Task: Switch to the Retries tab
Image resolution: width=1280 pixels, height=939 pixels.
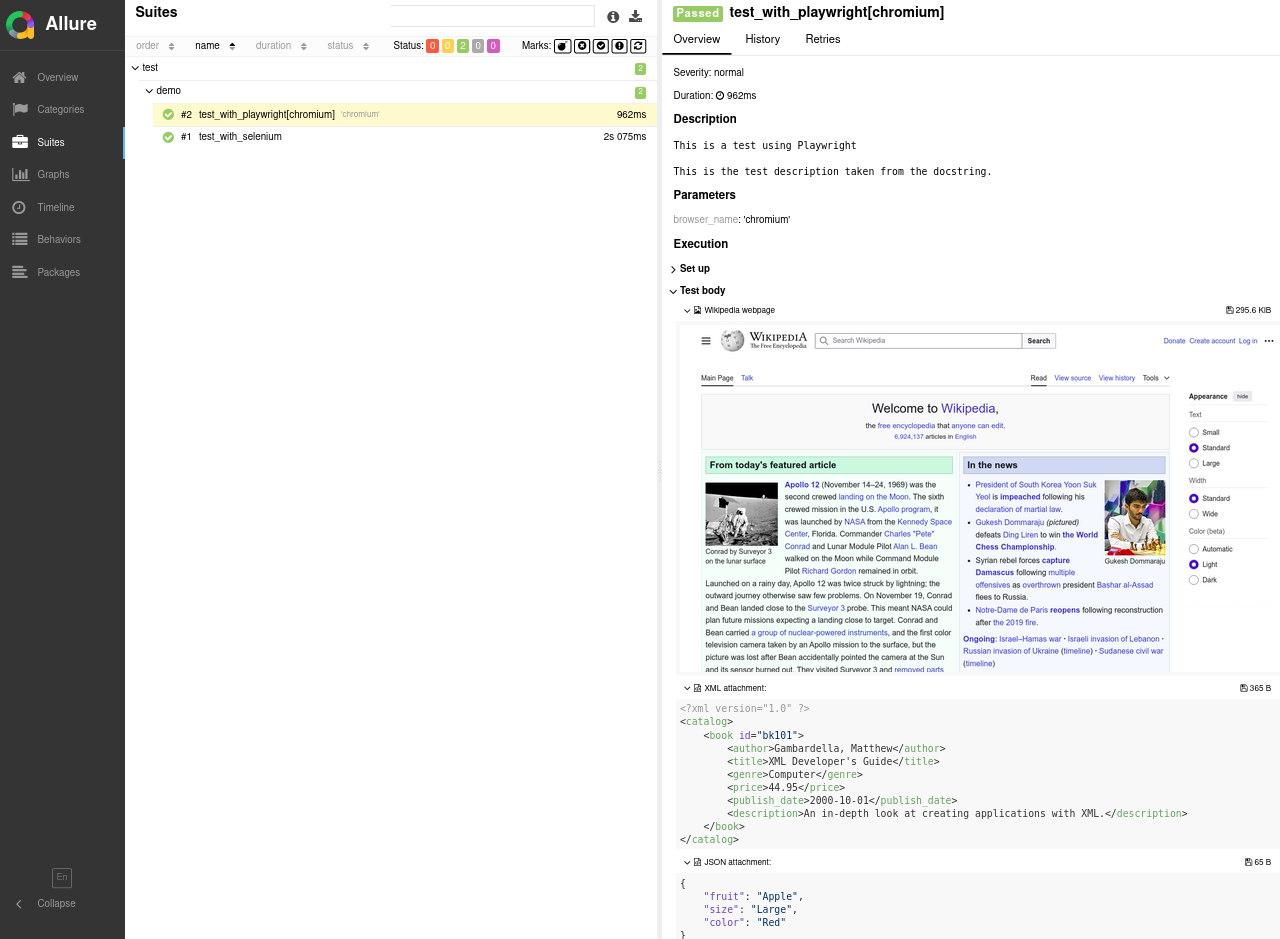Action: (x=823, y=39)
